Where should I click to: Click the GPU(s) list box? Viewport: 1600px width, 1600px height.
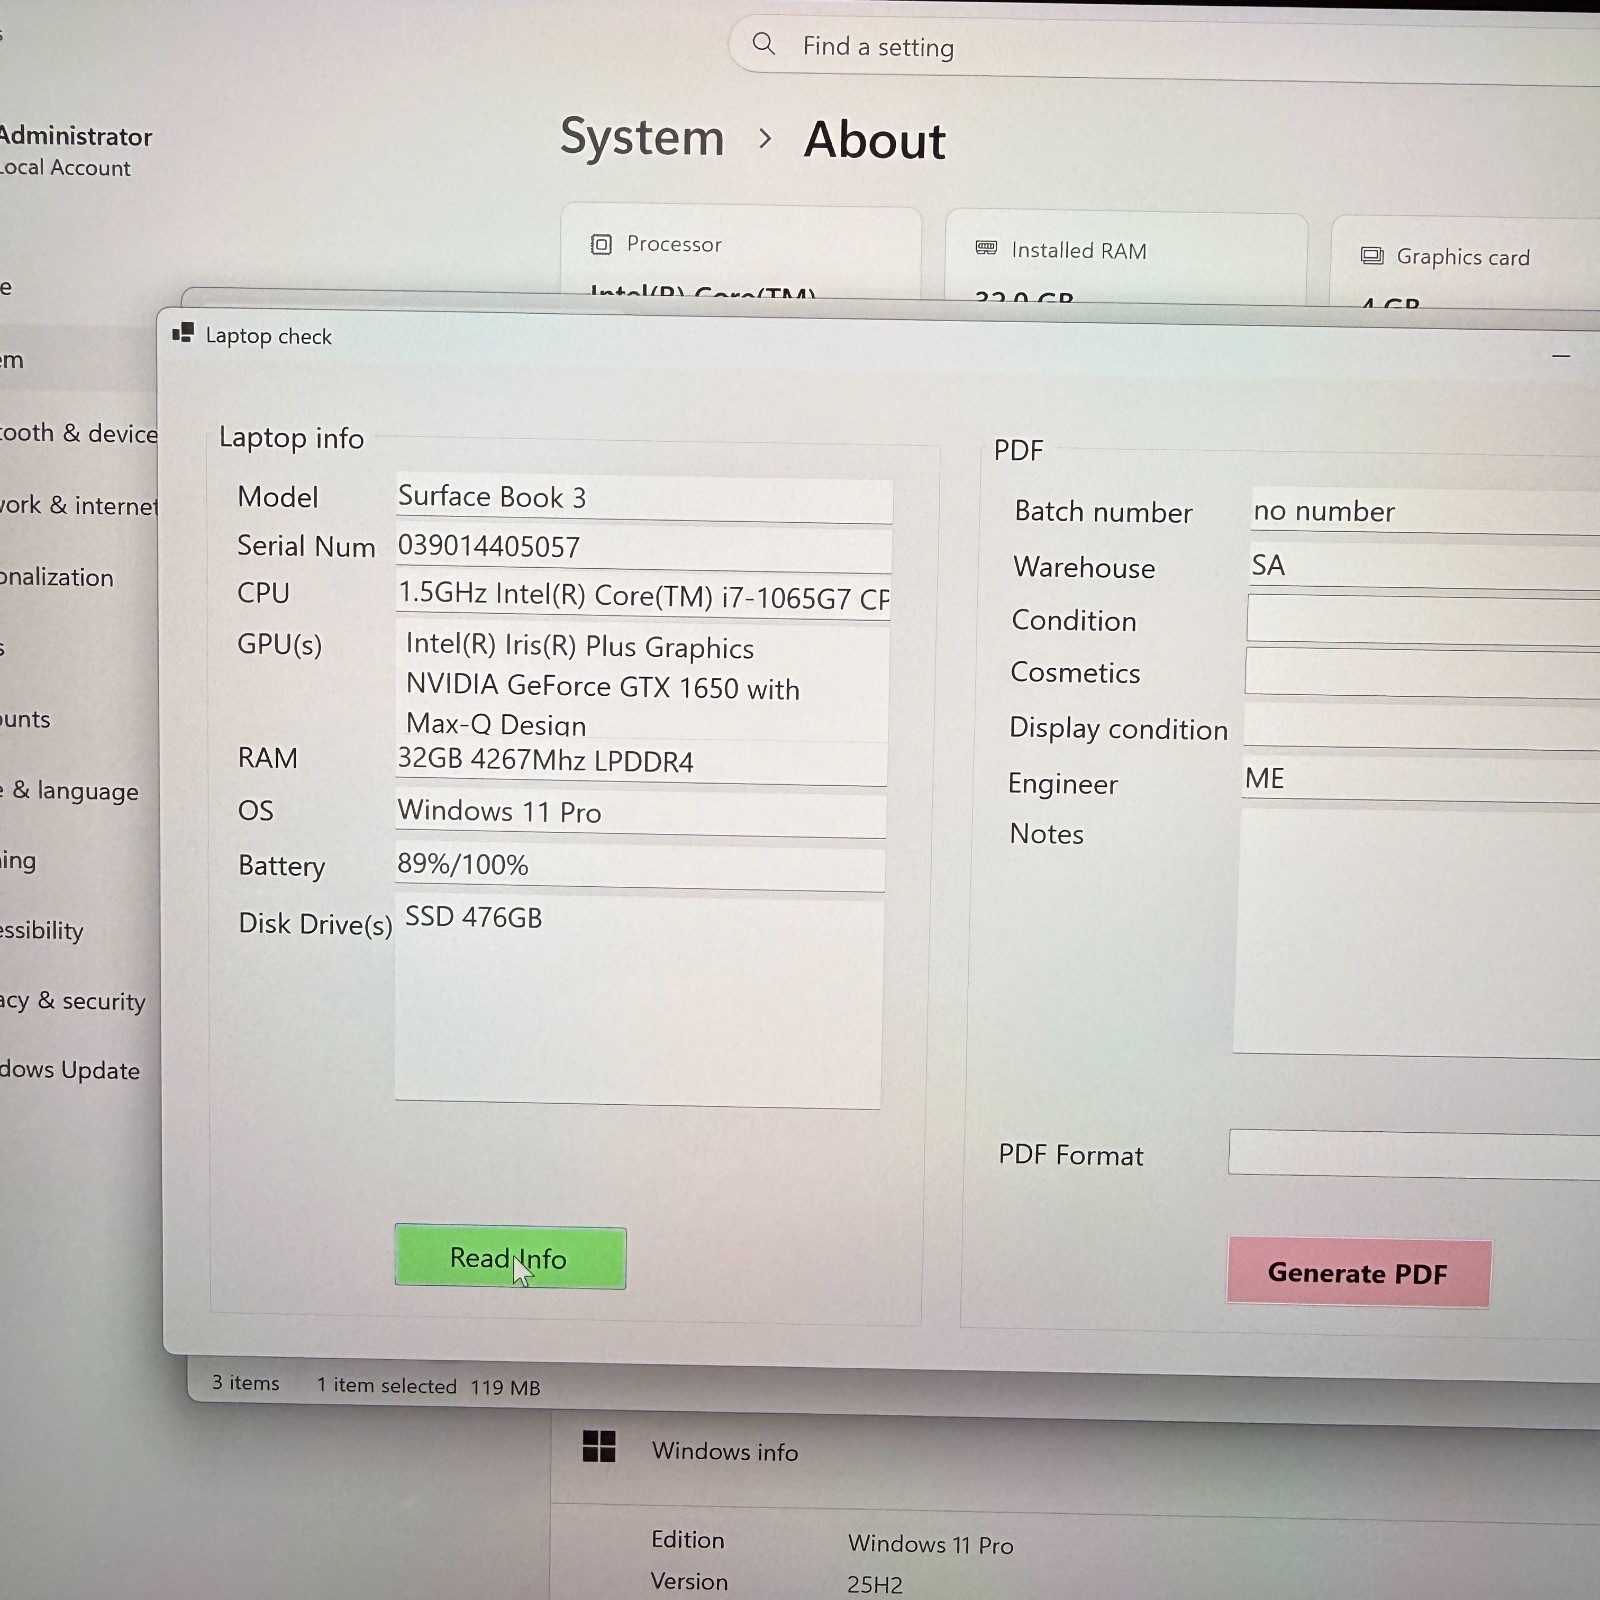pos(642,682)
